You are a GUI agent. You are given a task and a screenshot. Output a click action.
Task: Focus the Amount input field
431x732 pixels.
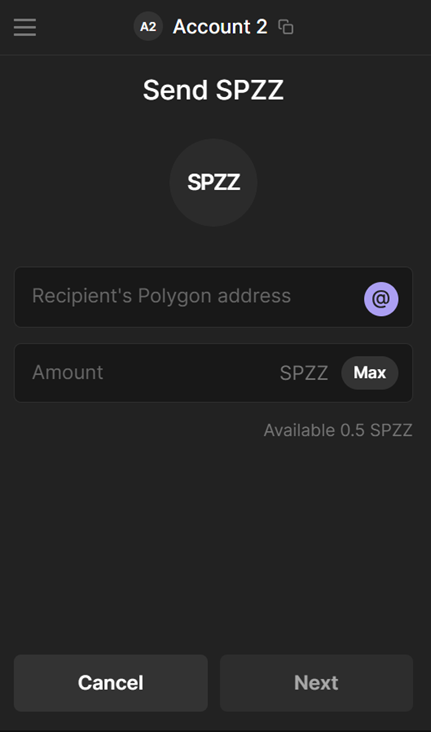click(x=213, y=373)
